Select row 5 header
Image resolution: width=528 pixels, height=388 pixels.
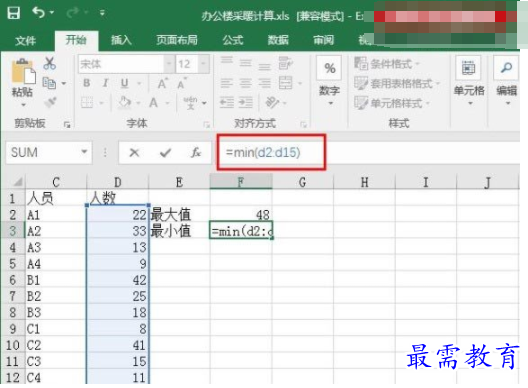click(13, 263)
